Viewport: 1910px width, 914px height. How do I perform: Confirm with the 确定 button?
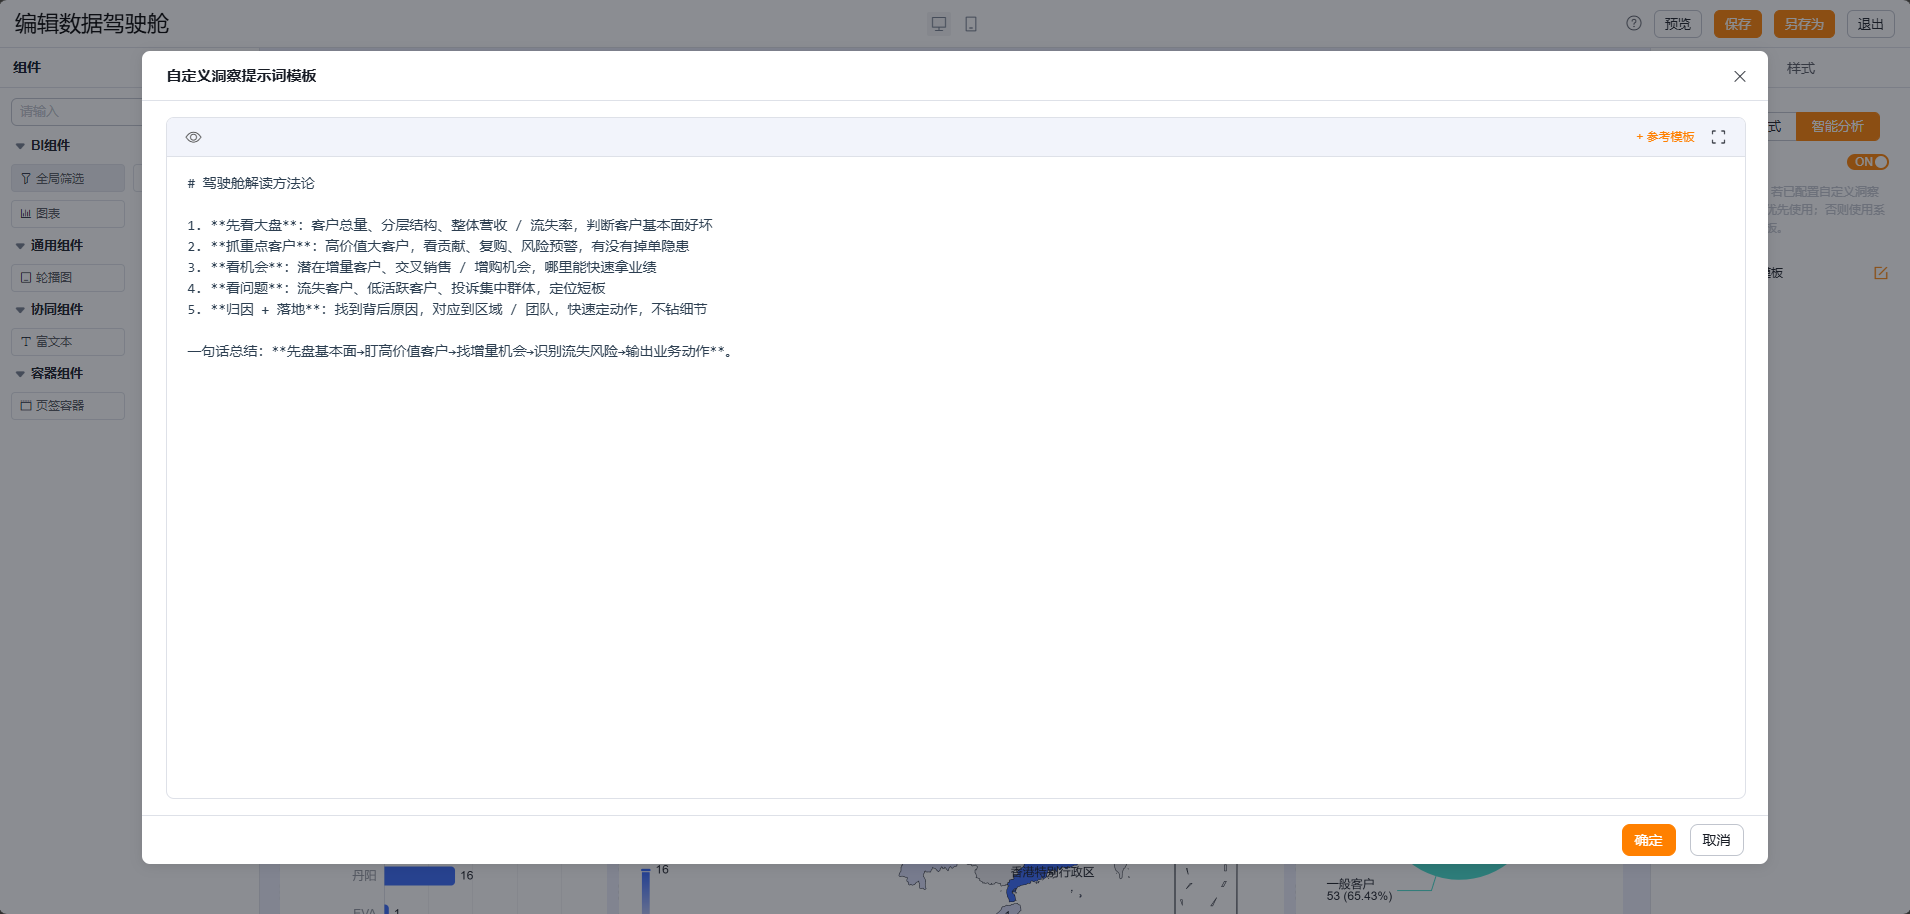[x=1648, y=840]
